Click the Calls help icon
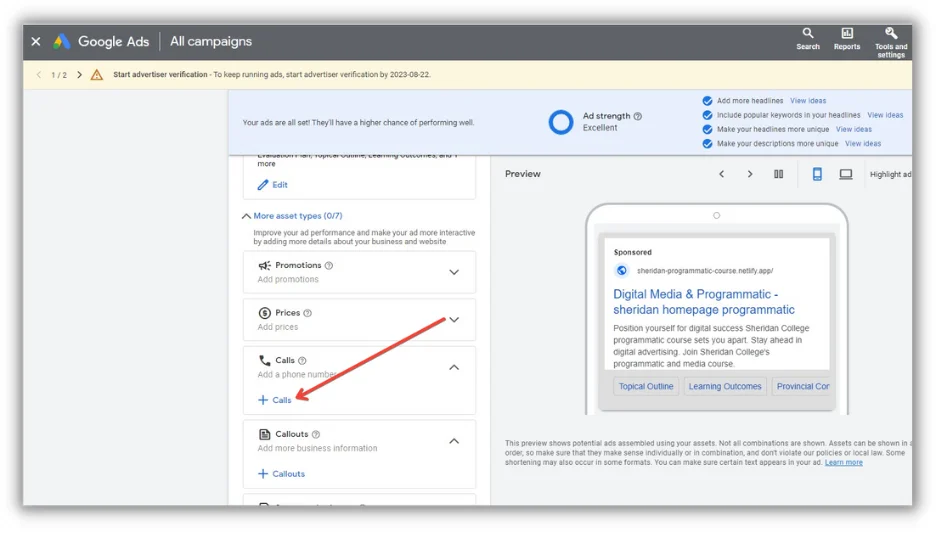The image size is (936, 533). (x=302, y=361)
